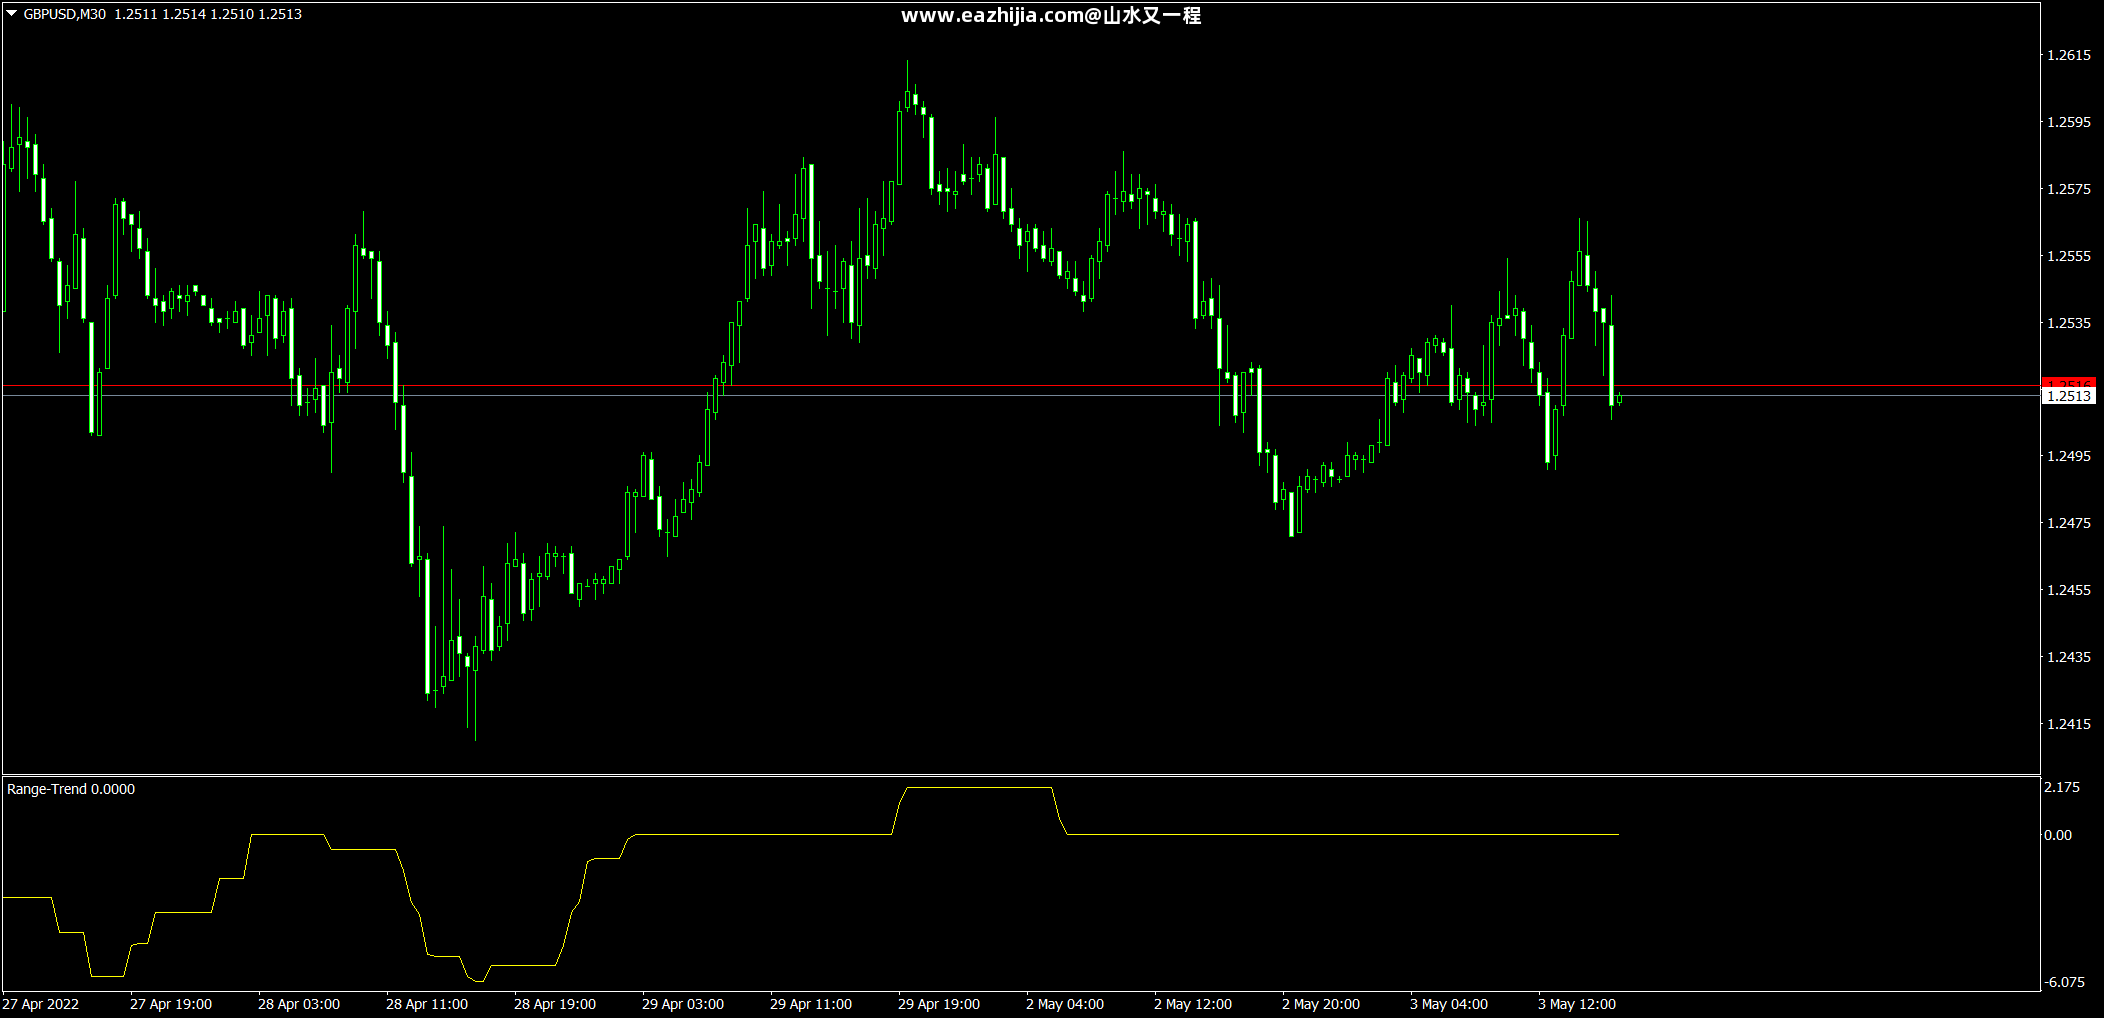Select indicator scale value 2.175
This screenshot has width=2104, height=1018.
click(2062, 787)
